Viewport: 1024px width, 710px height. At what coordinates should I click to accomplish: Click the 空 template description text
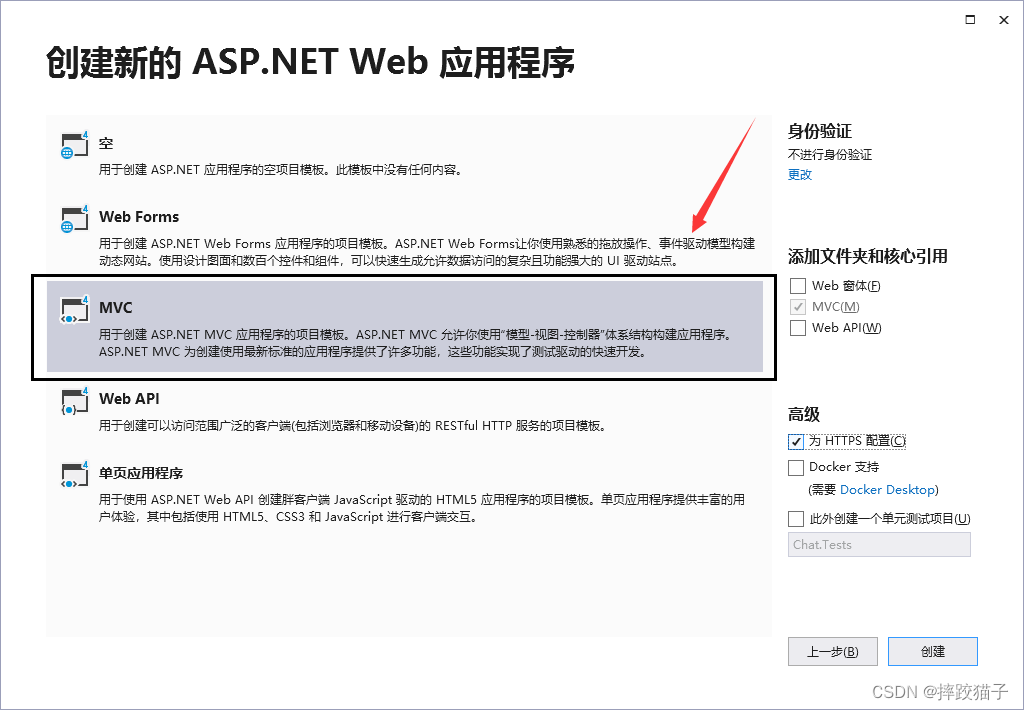point(281,170)
